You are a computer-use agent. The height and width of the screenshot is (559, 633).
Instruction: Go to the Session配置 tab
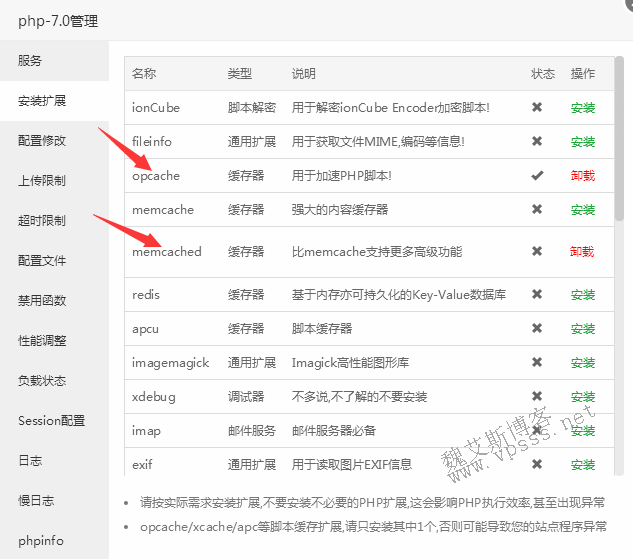pos(51,420)
